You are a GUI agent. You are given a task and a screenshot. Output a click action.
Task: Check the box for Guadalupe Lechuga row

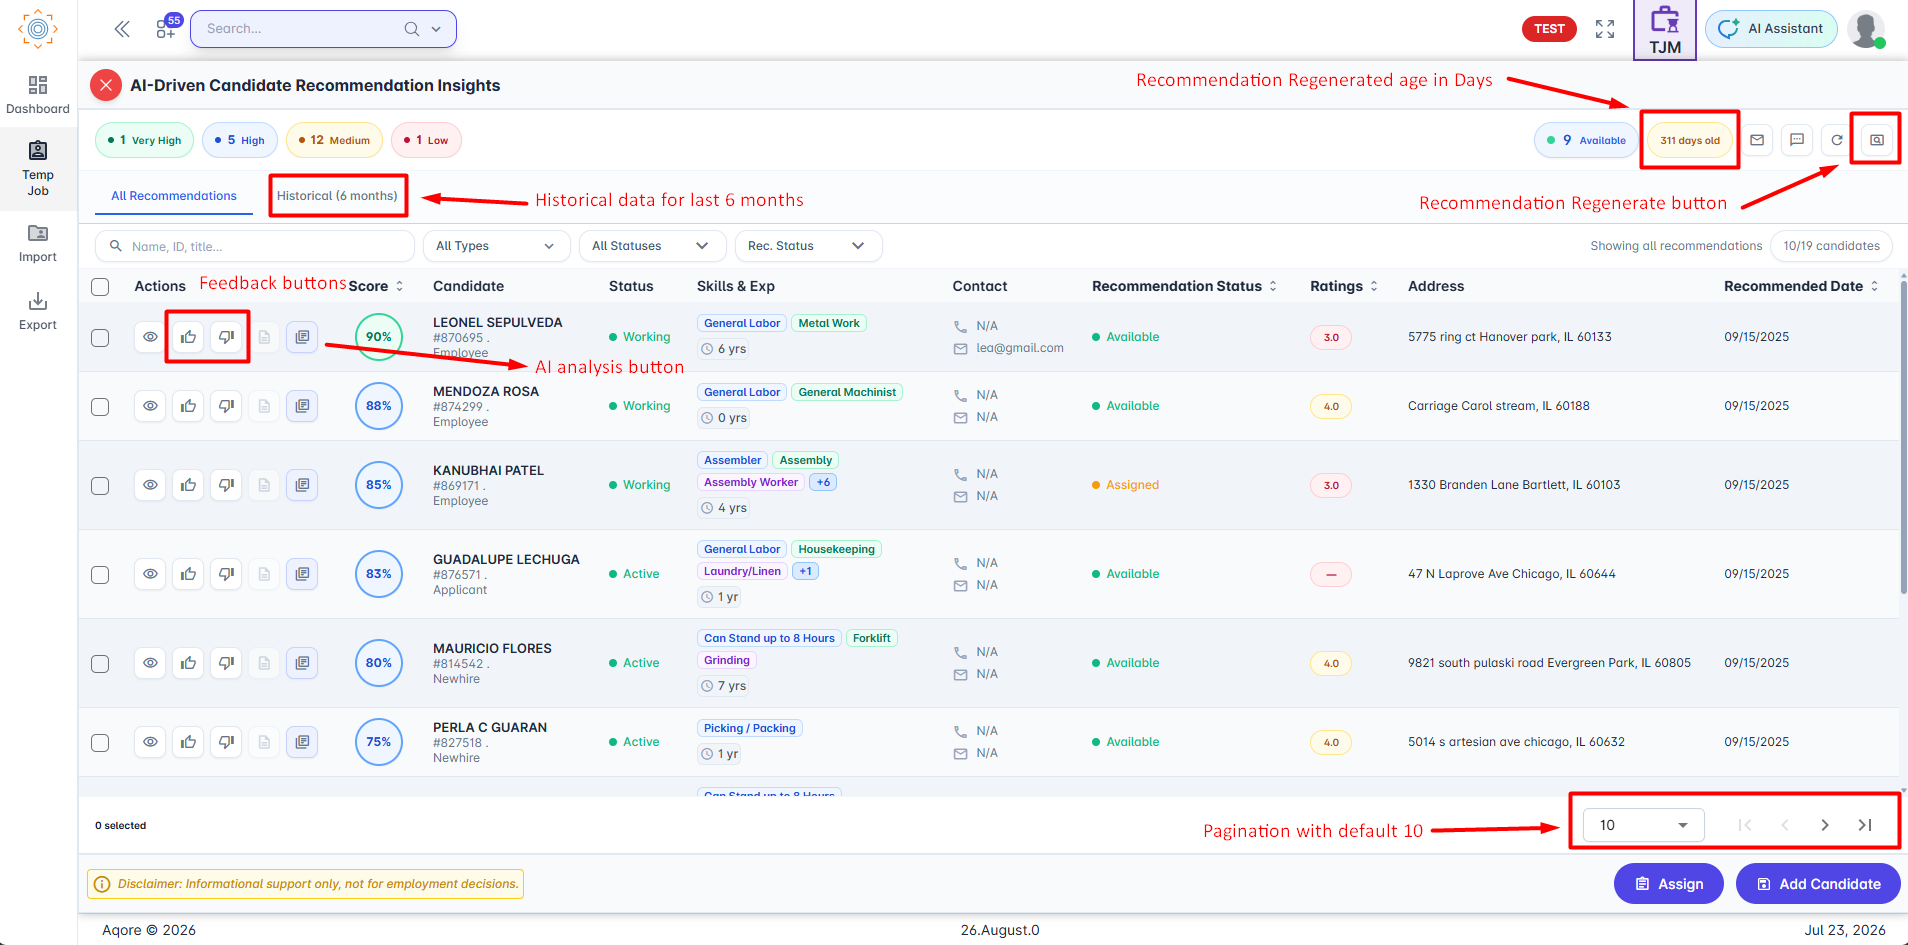pyautogui.click(x=100, y=575)
